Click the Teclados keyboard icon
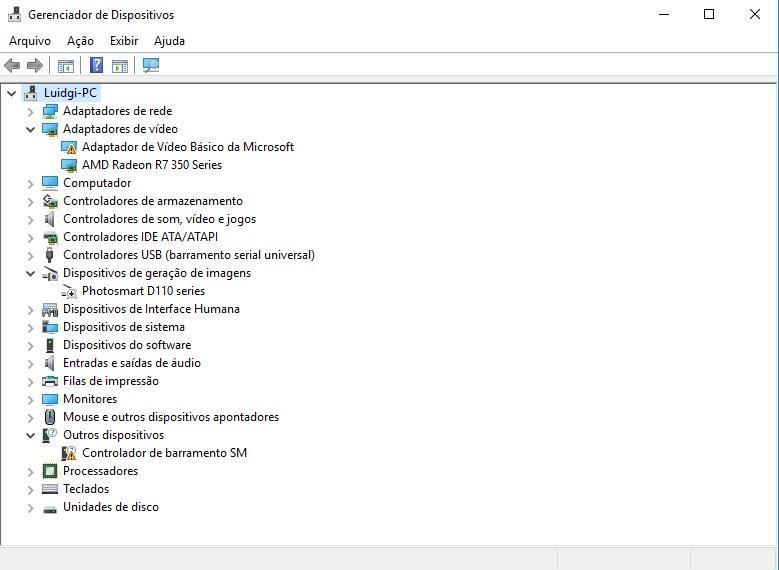 pos(50,489)
